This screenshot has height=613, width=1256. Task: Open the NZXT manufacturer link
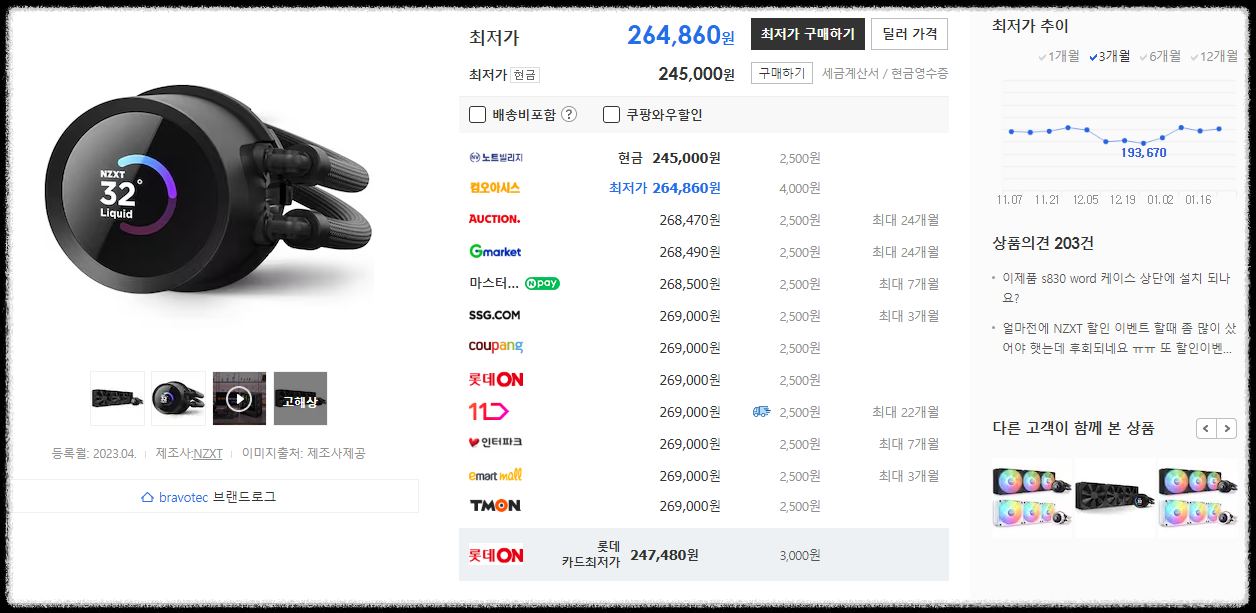208,453
